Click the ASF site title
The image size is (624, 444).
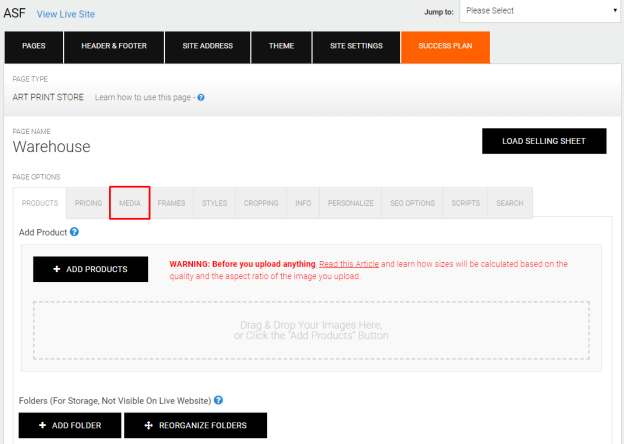coord(14,13)
